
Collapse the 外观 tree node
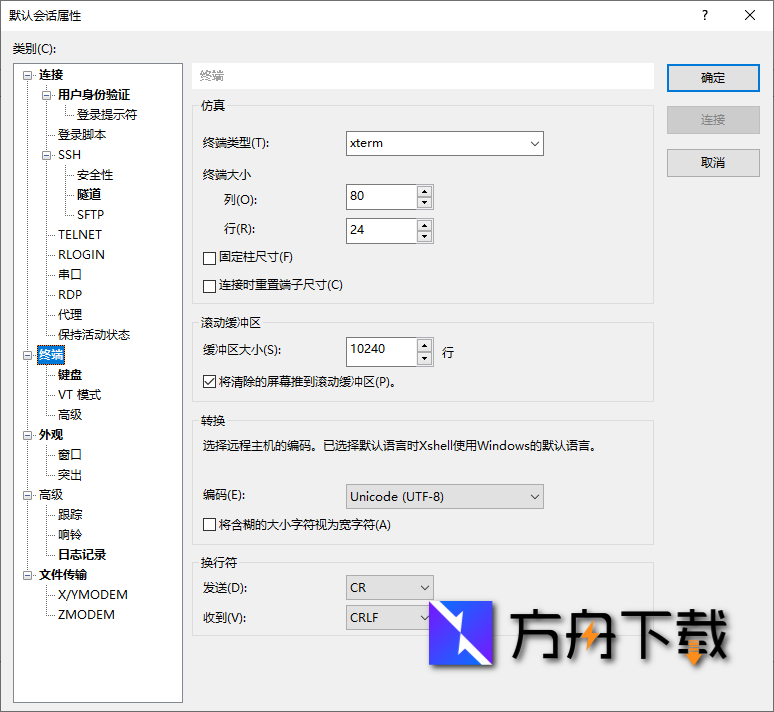(27, 435)
